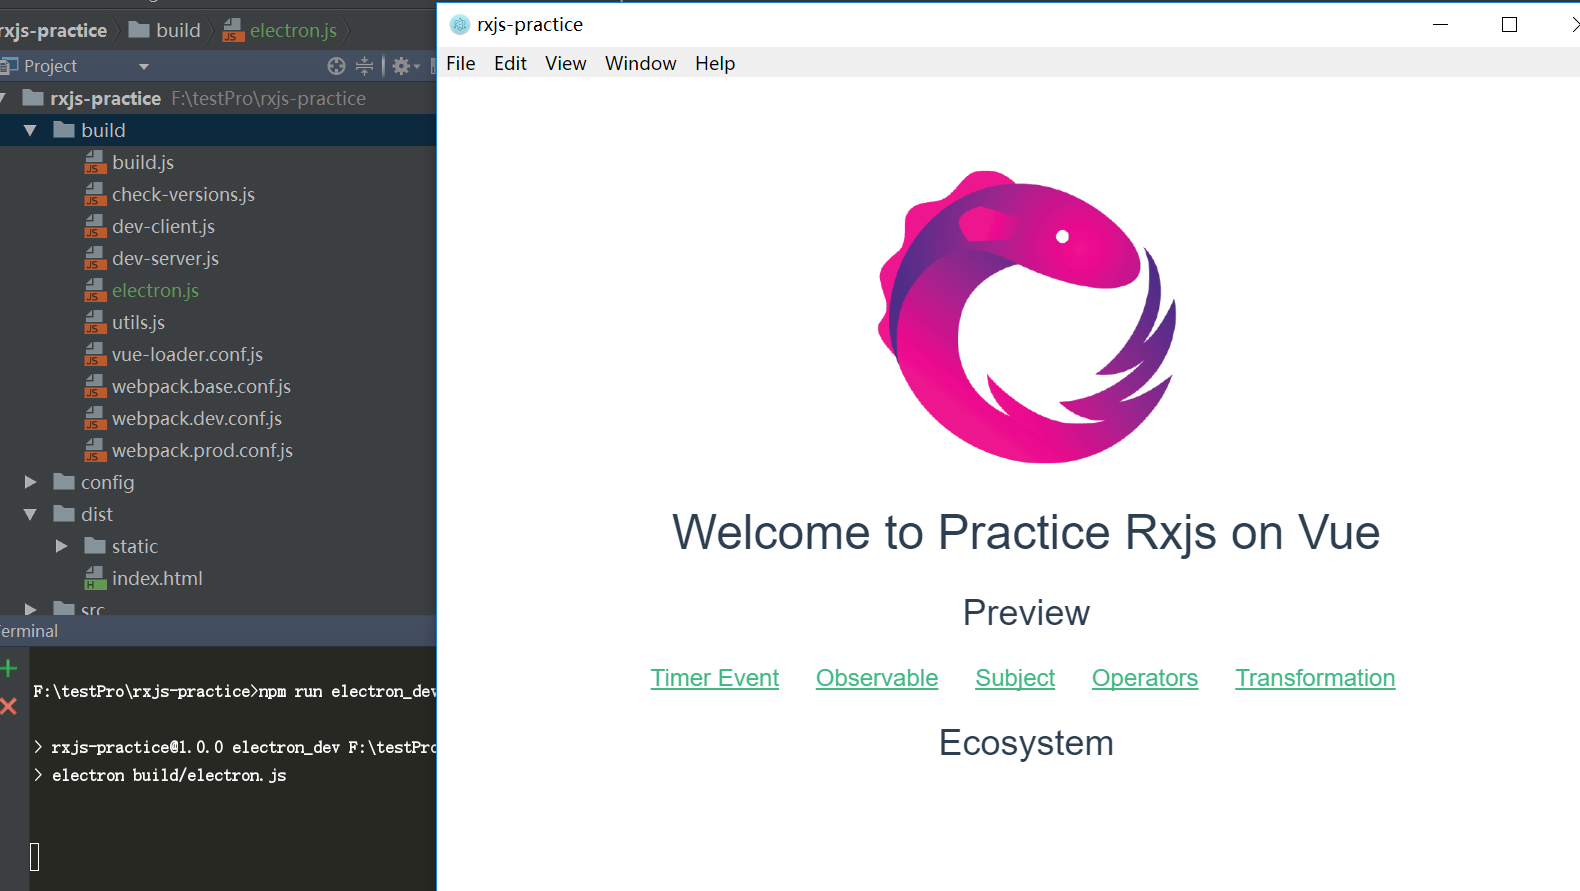Open the Transformation link
This screenshot has height=891, width=1580.
click(x=1315, y=678)
